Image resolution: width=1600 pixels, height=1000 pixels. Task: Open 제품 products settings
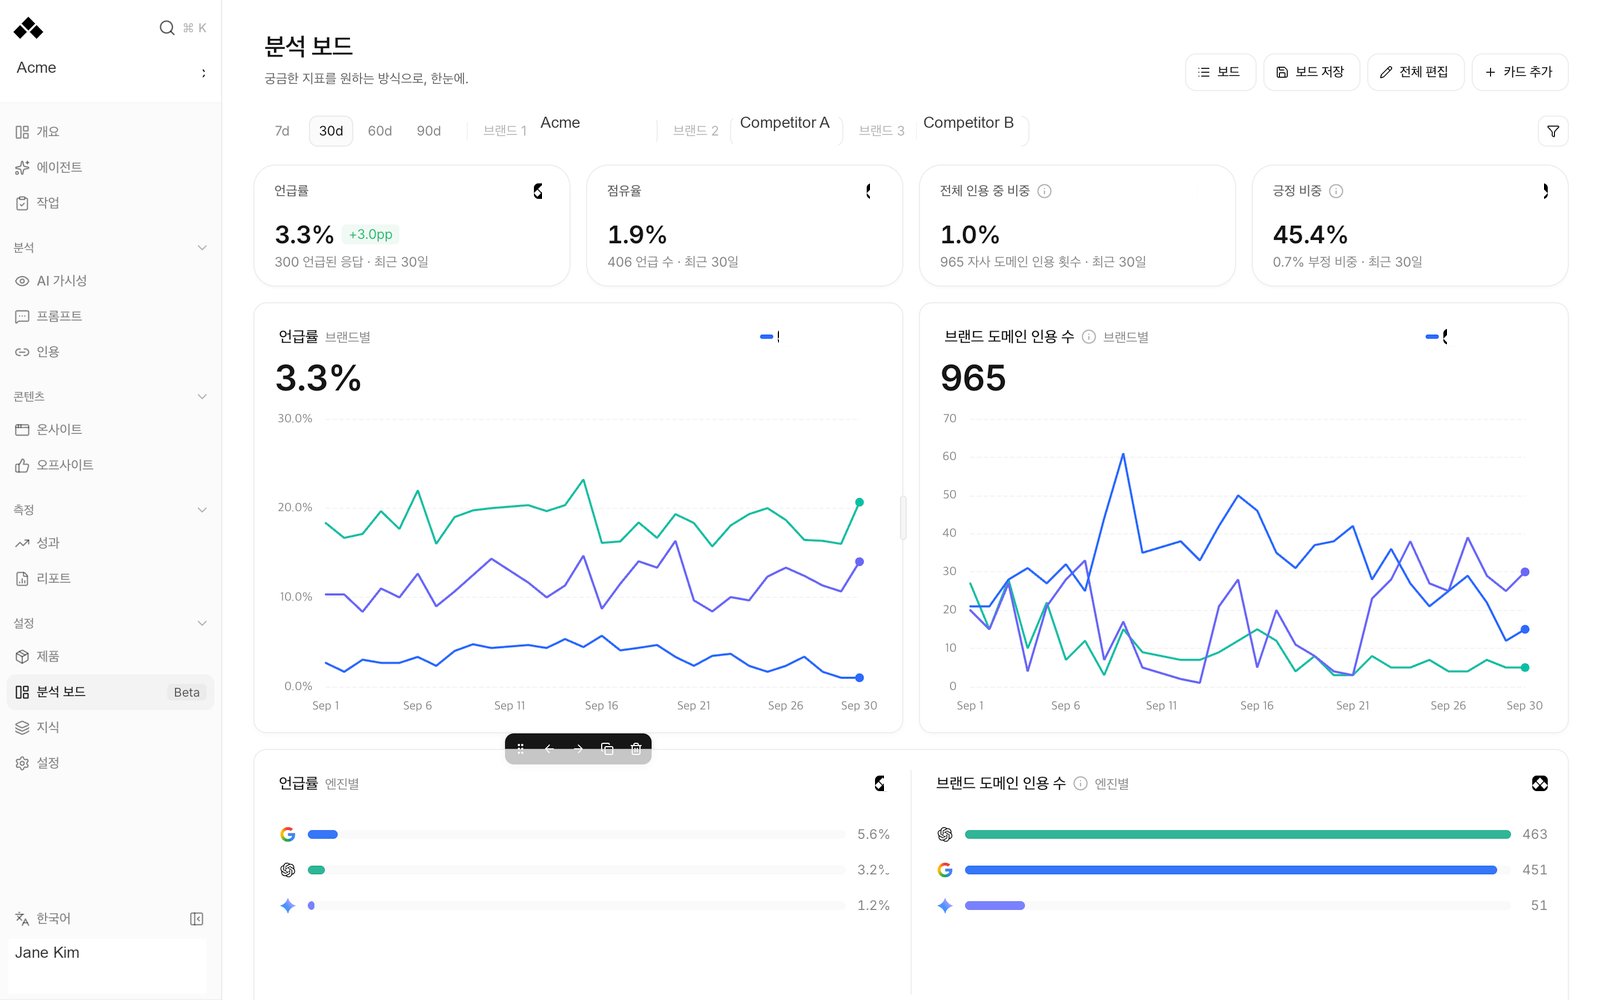click(x=110, y=656)
